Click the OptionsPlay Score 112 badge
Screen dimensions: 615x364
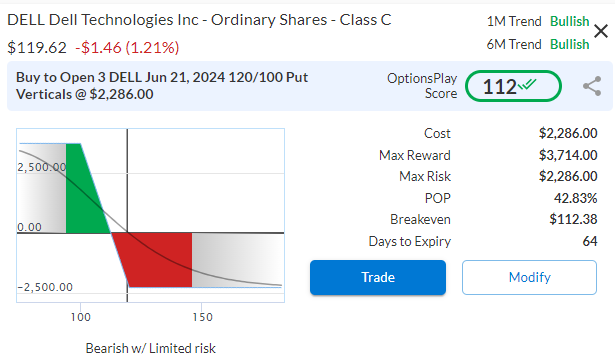click(x=513, y=86)
